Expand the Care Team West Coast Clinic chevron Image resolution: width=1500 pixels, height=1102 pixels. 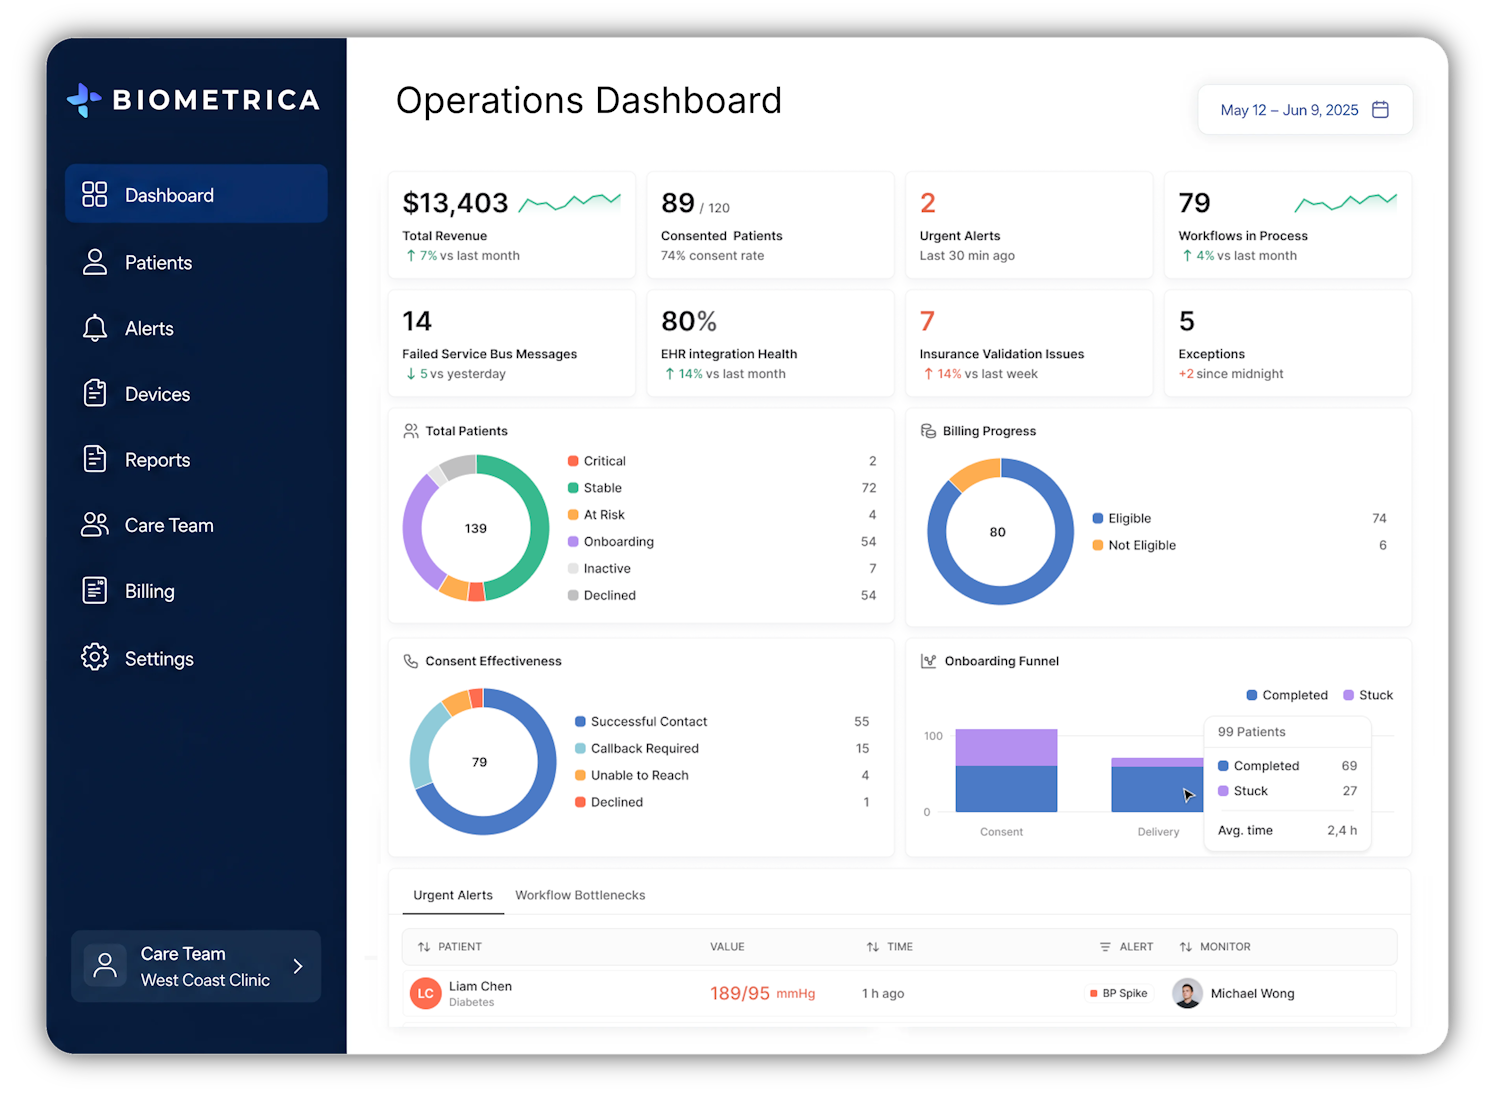tap(297, 966)
